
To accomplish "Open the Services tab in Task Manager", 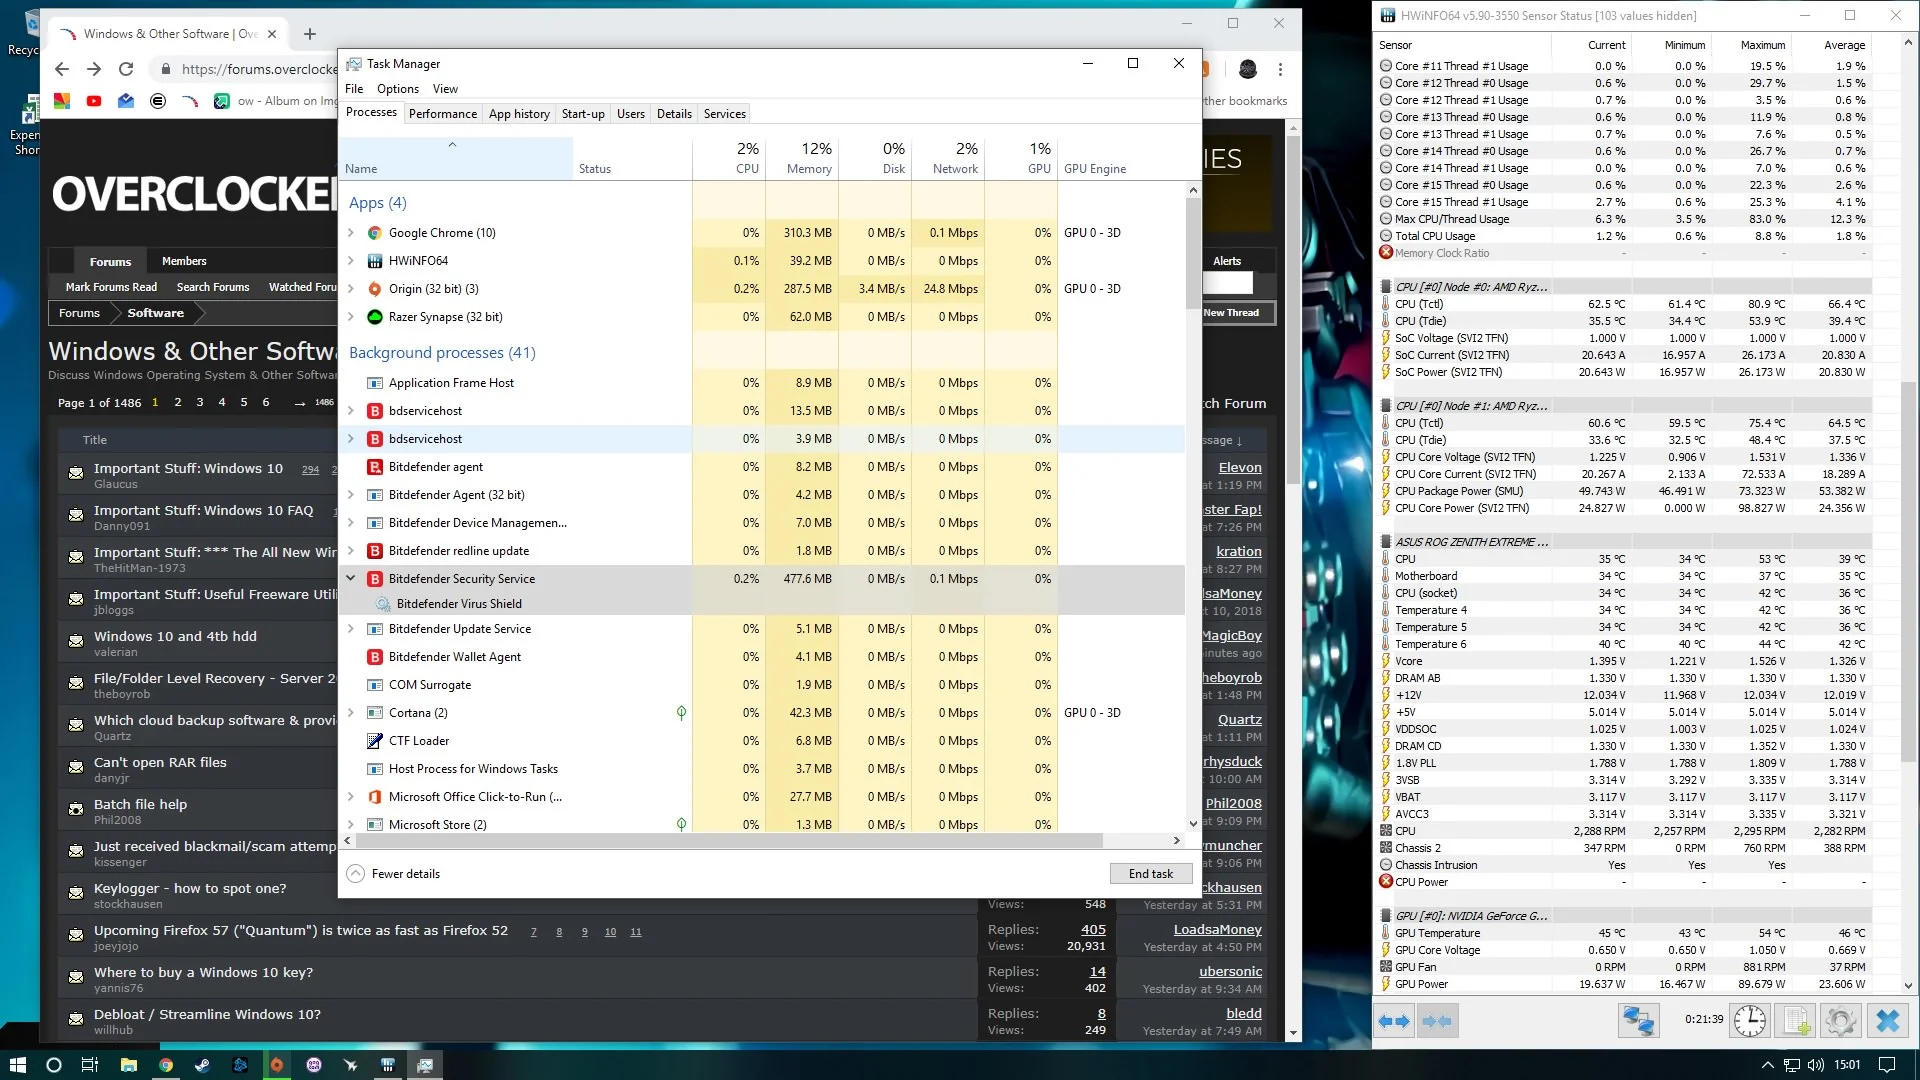I will (x=725, y=114).
